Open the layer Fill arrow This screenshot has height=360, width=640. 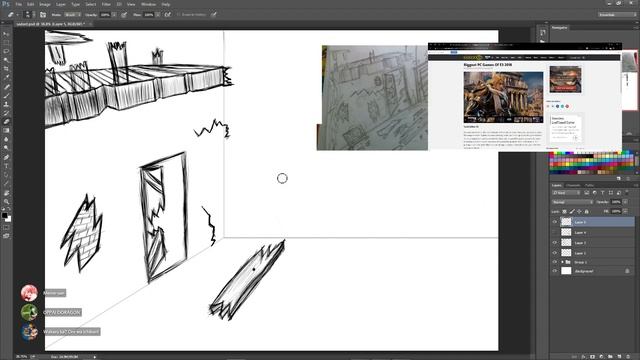[x=625, y=211]
